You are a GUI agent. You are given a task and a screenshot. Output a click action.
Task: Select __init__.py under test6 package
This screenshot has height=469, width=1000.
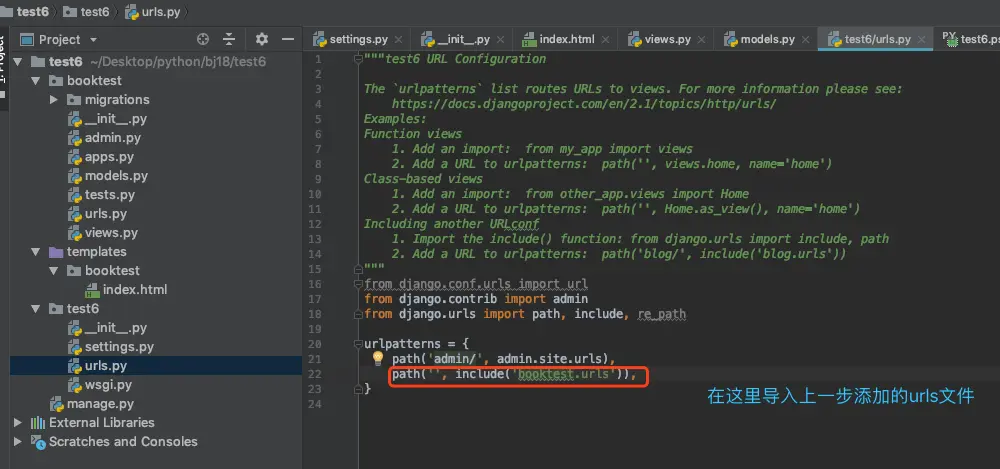coord(115,328)
